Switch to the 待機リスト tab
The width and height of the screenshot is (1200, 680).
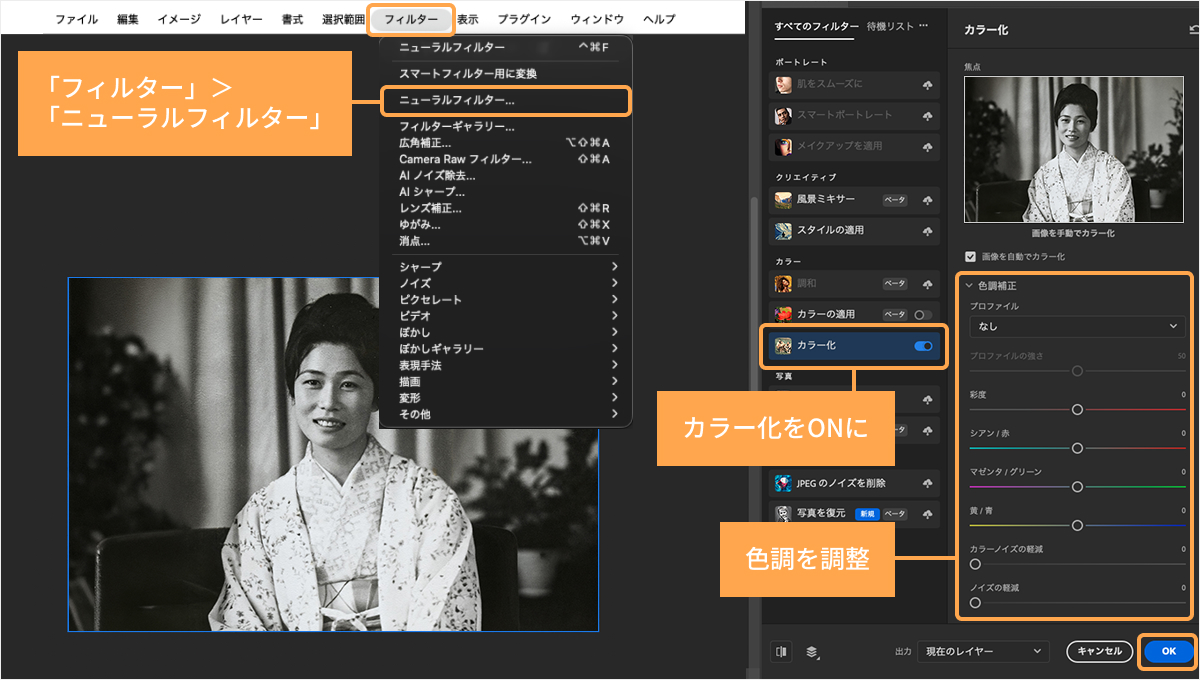click(892, 26)
